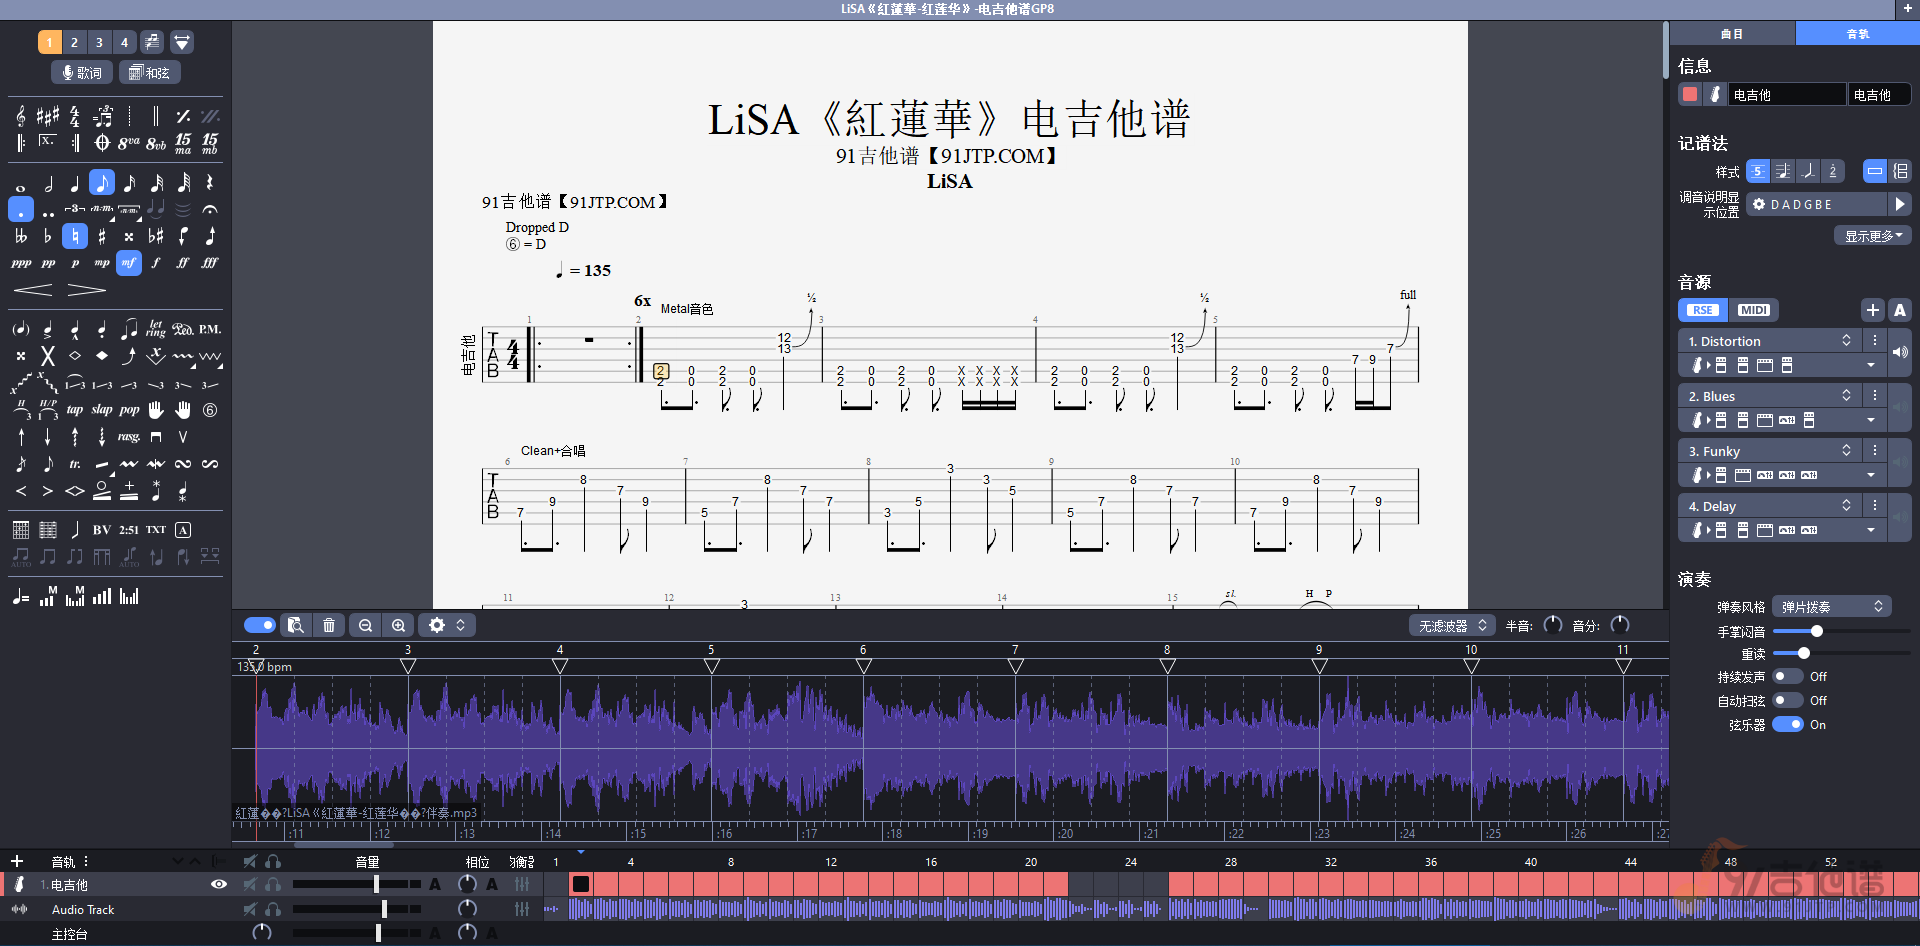Open the 歌词 lyrics button
This screenshot has width=1920, height=946.
(81, 72)
